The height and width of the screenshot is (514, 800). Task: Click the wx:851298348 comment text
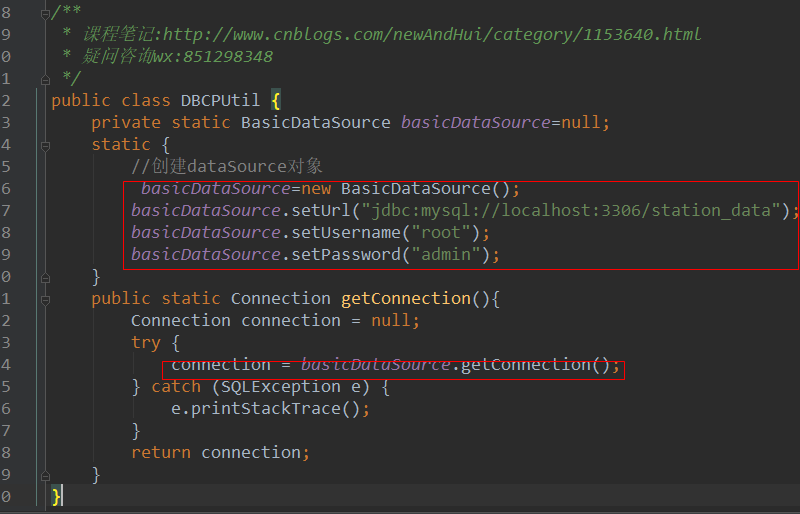point(213,56)
